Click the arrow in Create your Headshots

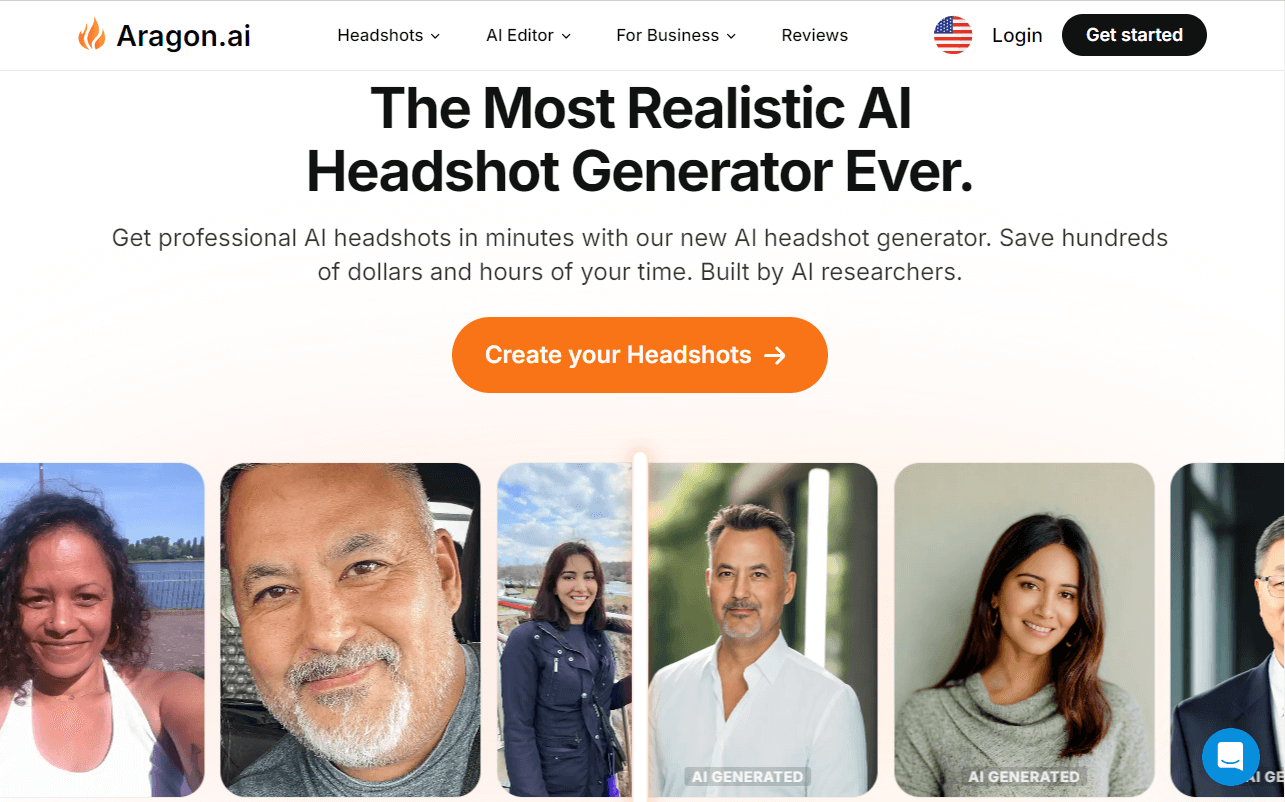(775, 355)
